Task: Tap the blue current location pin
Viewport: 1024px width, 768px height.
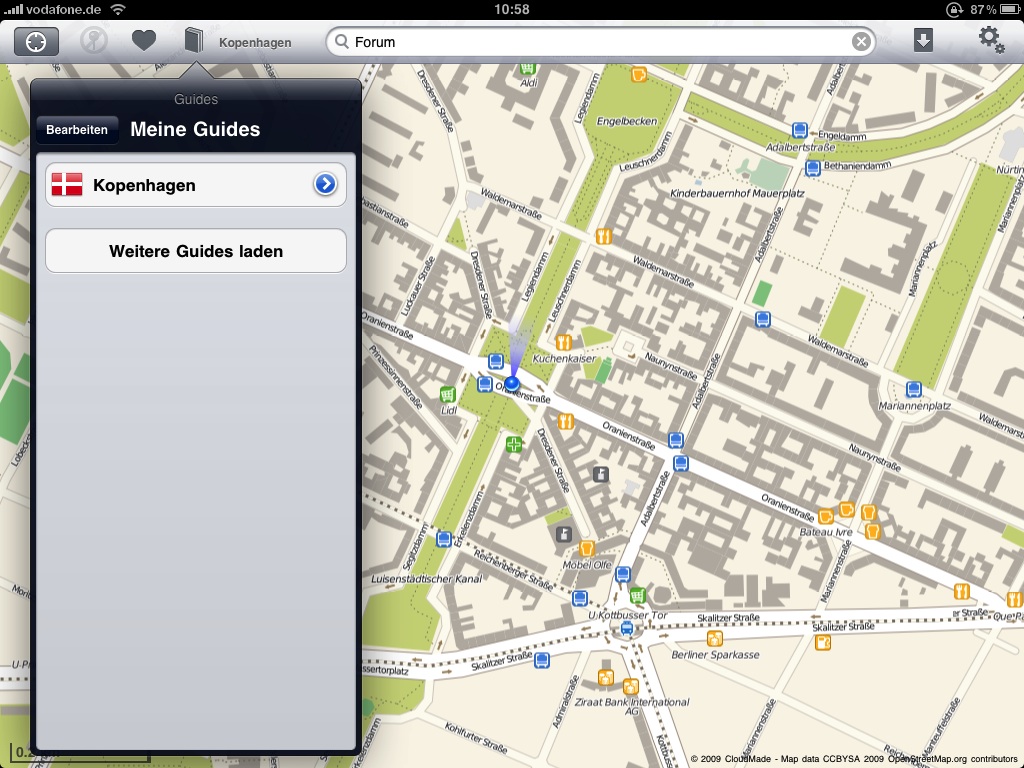Action: [x=512, y=382]
